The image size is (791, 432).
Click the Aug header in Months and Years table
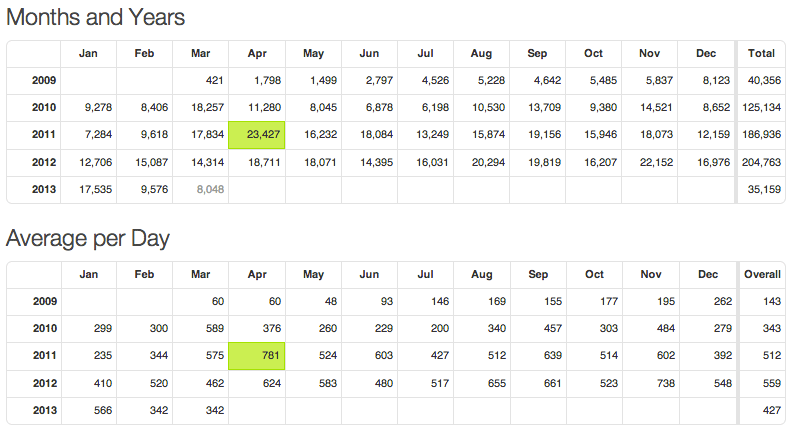point(482,53)
